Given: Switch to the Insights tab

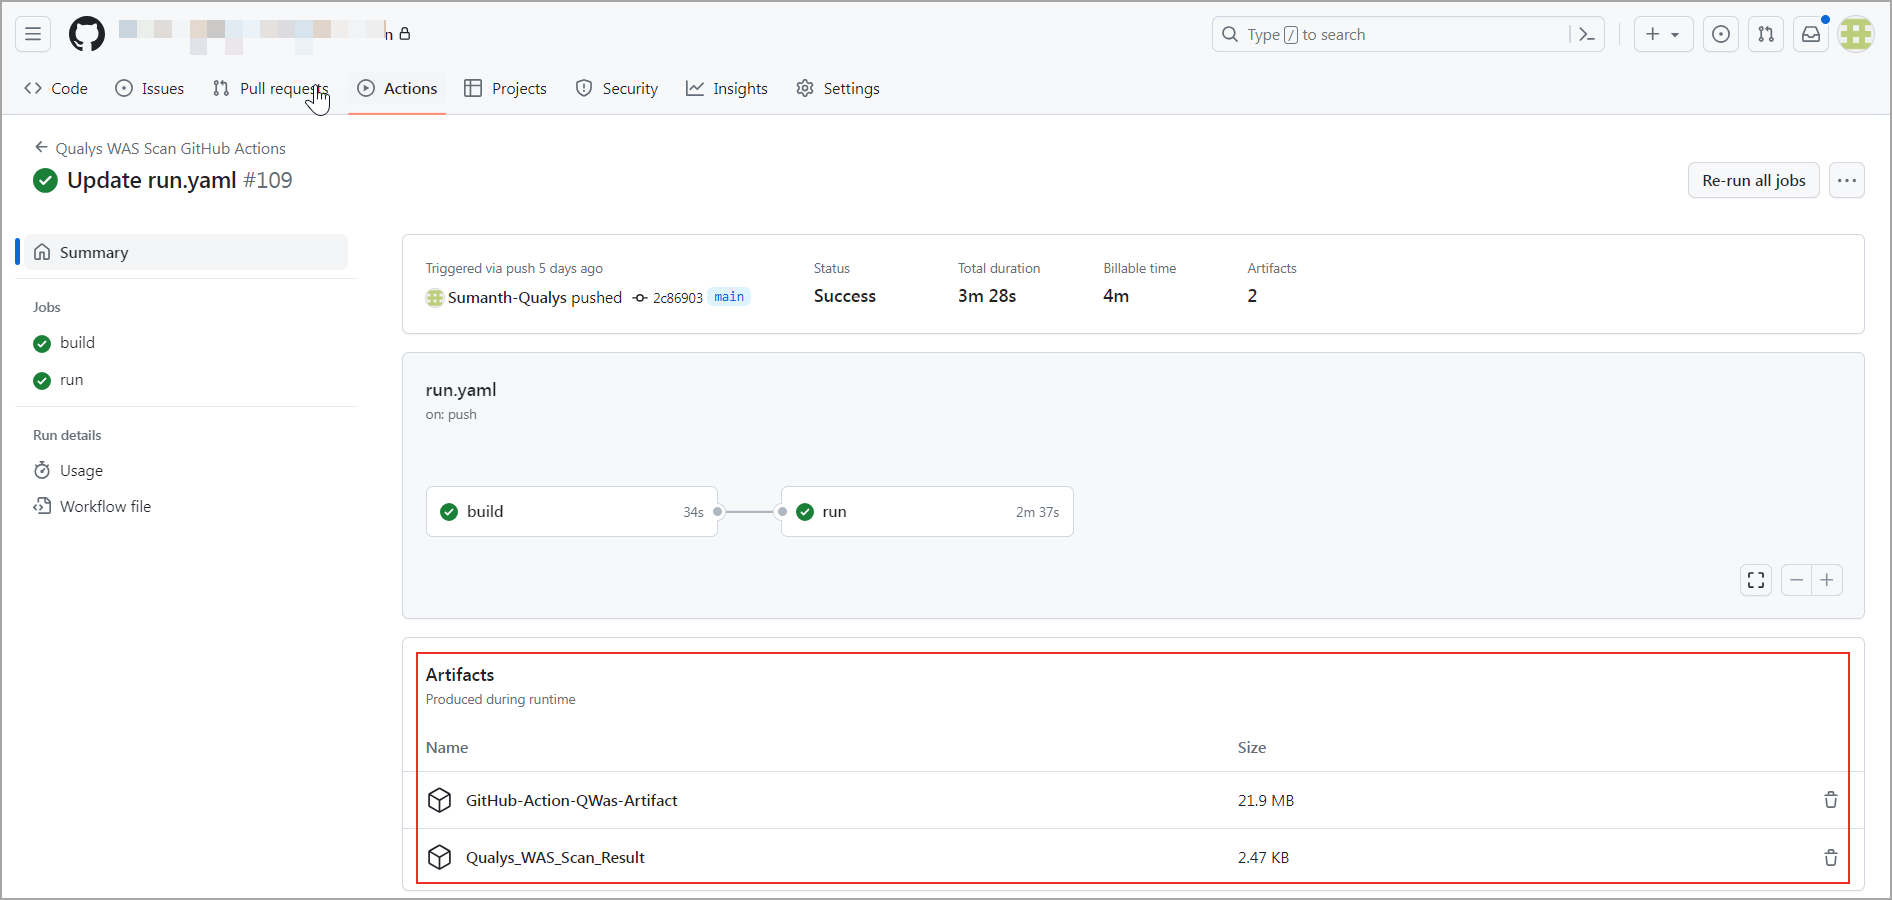Looking at the screenshot, I should (727, 89).
